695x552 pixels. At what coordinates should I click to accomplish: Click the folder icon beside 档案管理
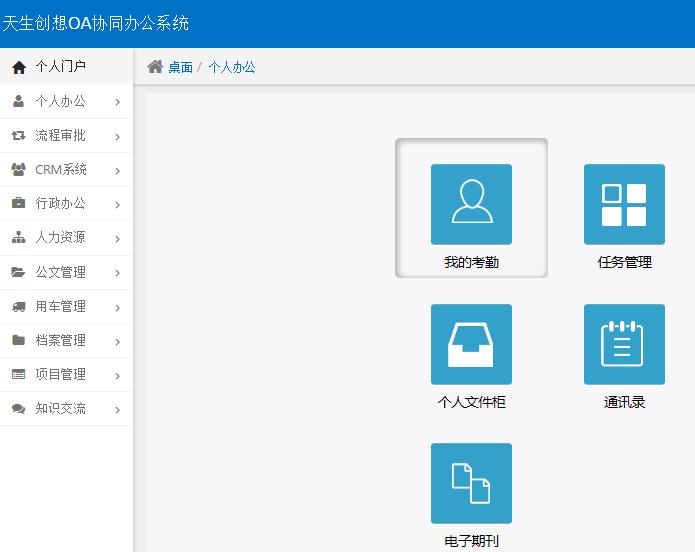[19, 340]
